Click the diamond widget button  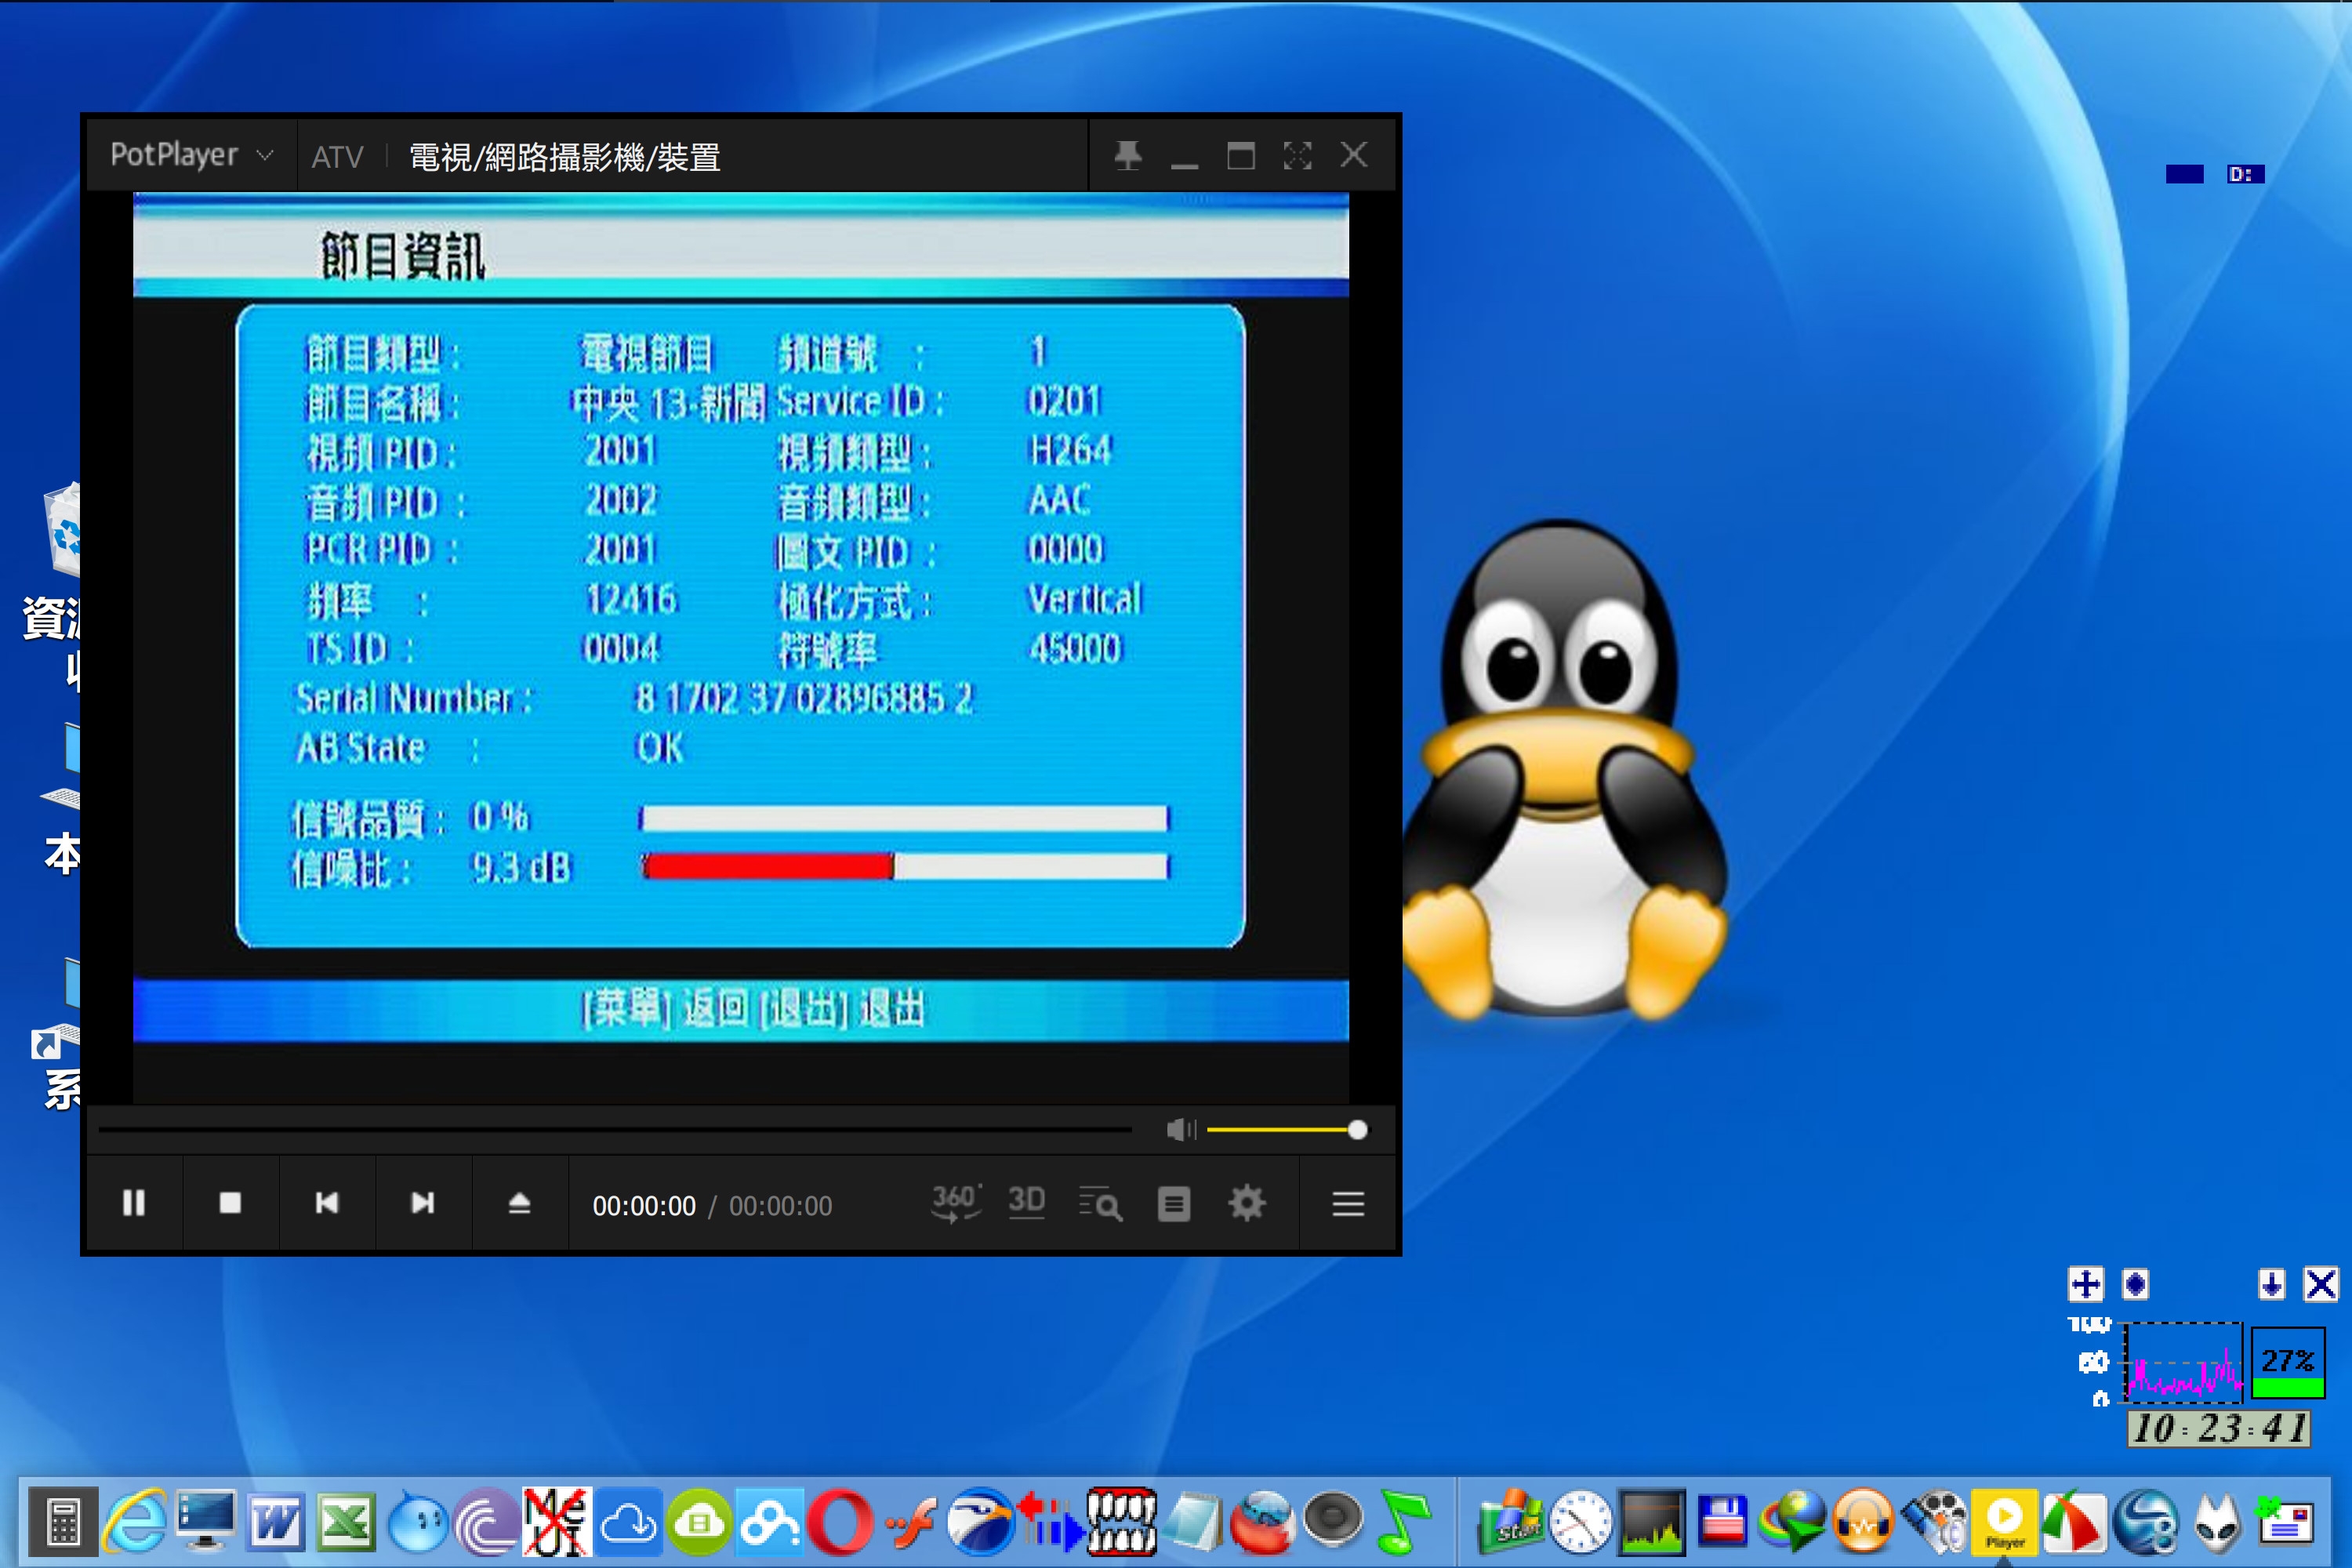(2135, 1284)
